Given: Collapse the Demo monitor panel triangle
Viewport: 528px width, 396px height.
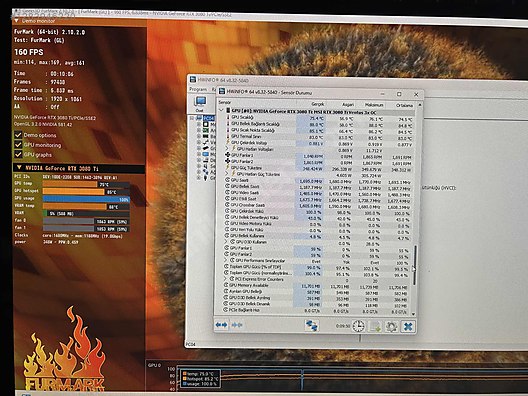Looking at the screenshot, I should (x=16, y=21).
